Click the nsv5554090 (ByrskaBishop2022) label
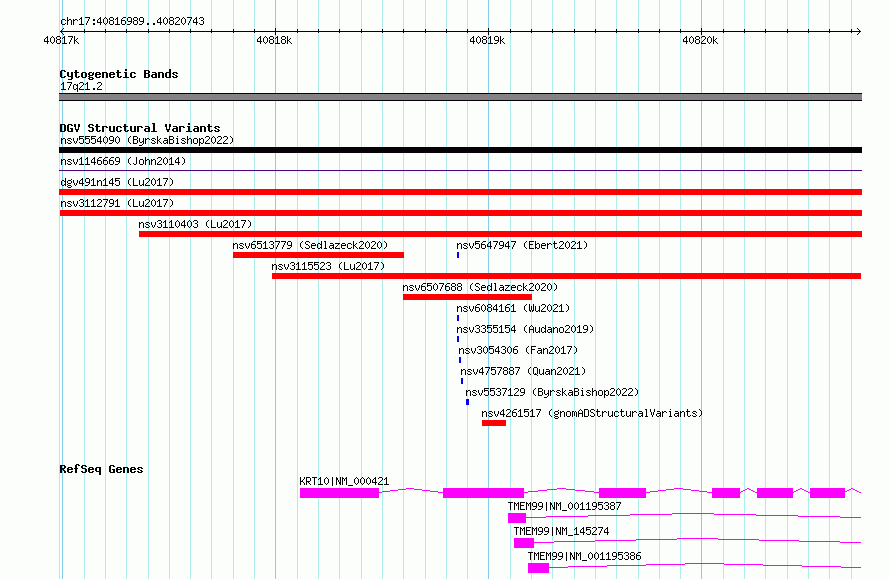Viewport: 890px width, 579px height. (147, 140)
